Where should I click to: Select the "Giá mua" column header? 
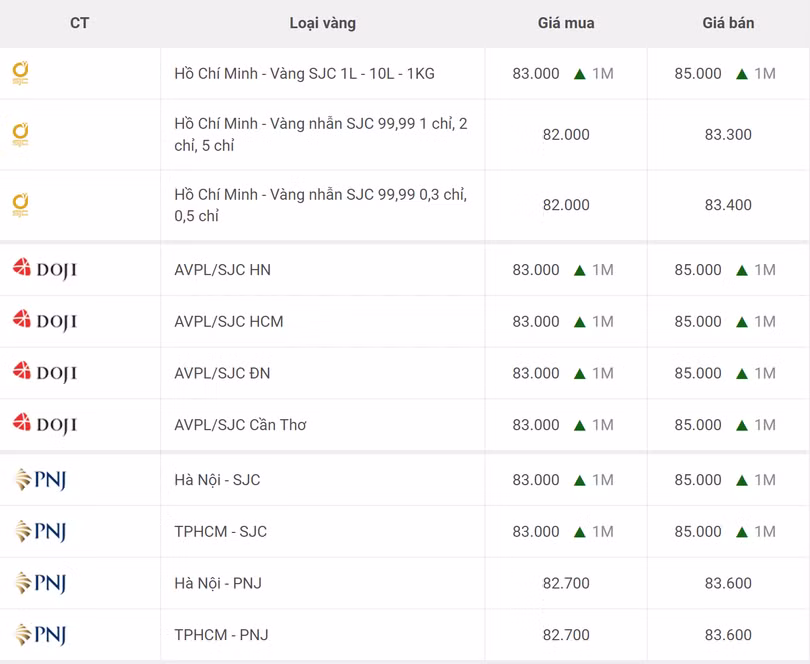[566, 23]
